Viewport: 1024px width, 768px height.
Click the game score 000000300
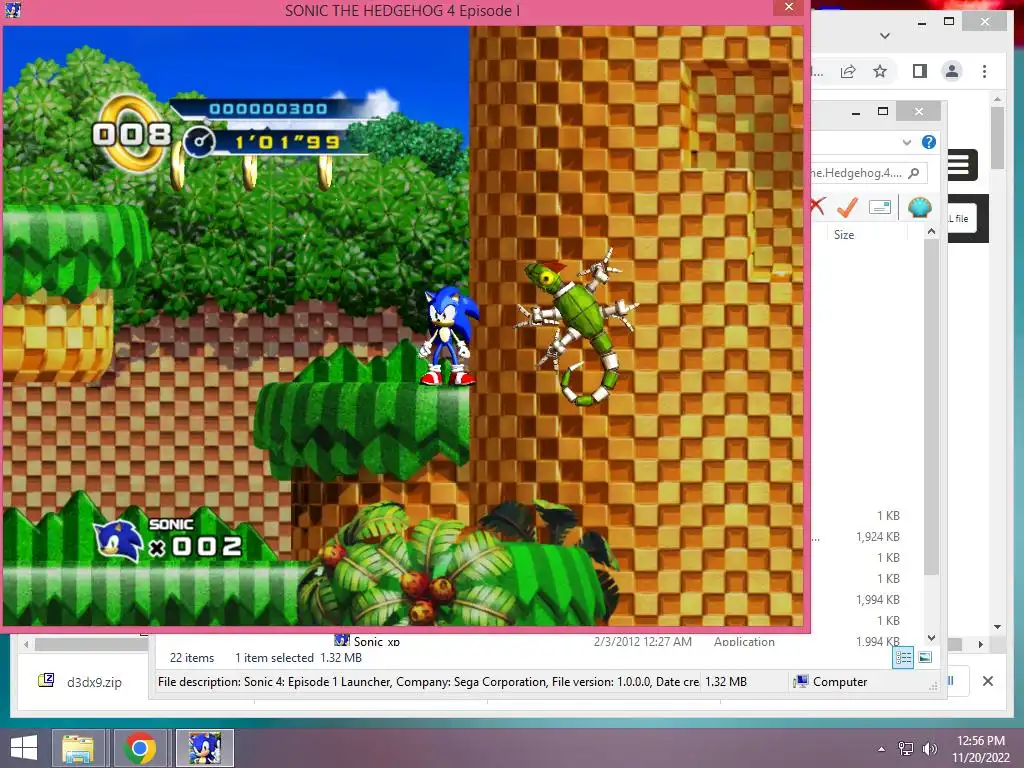pyautogui.click(x=268, y=108)
